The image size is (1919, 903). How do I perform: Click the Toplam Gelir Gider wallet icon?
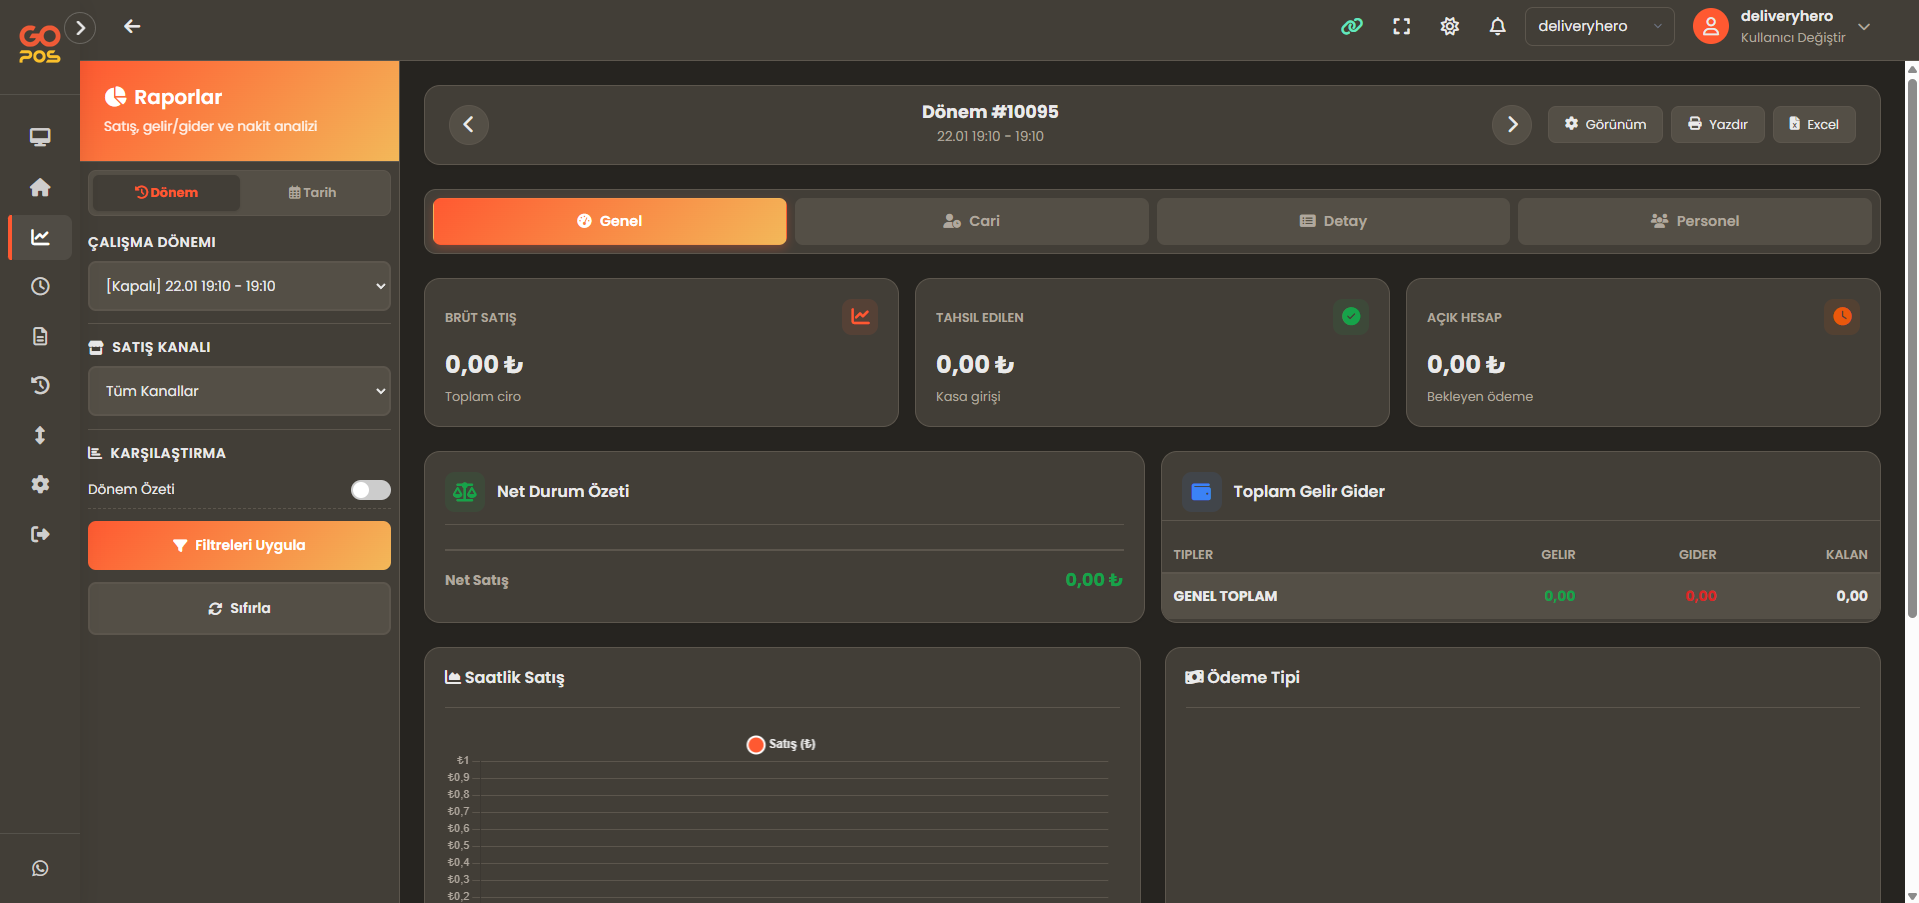[x=1202, y=492]
